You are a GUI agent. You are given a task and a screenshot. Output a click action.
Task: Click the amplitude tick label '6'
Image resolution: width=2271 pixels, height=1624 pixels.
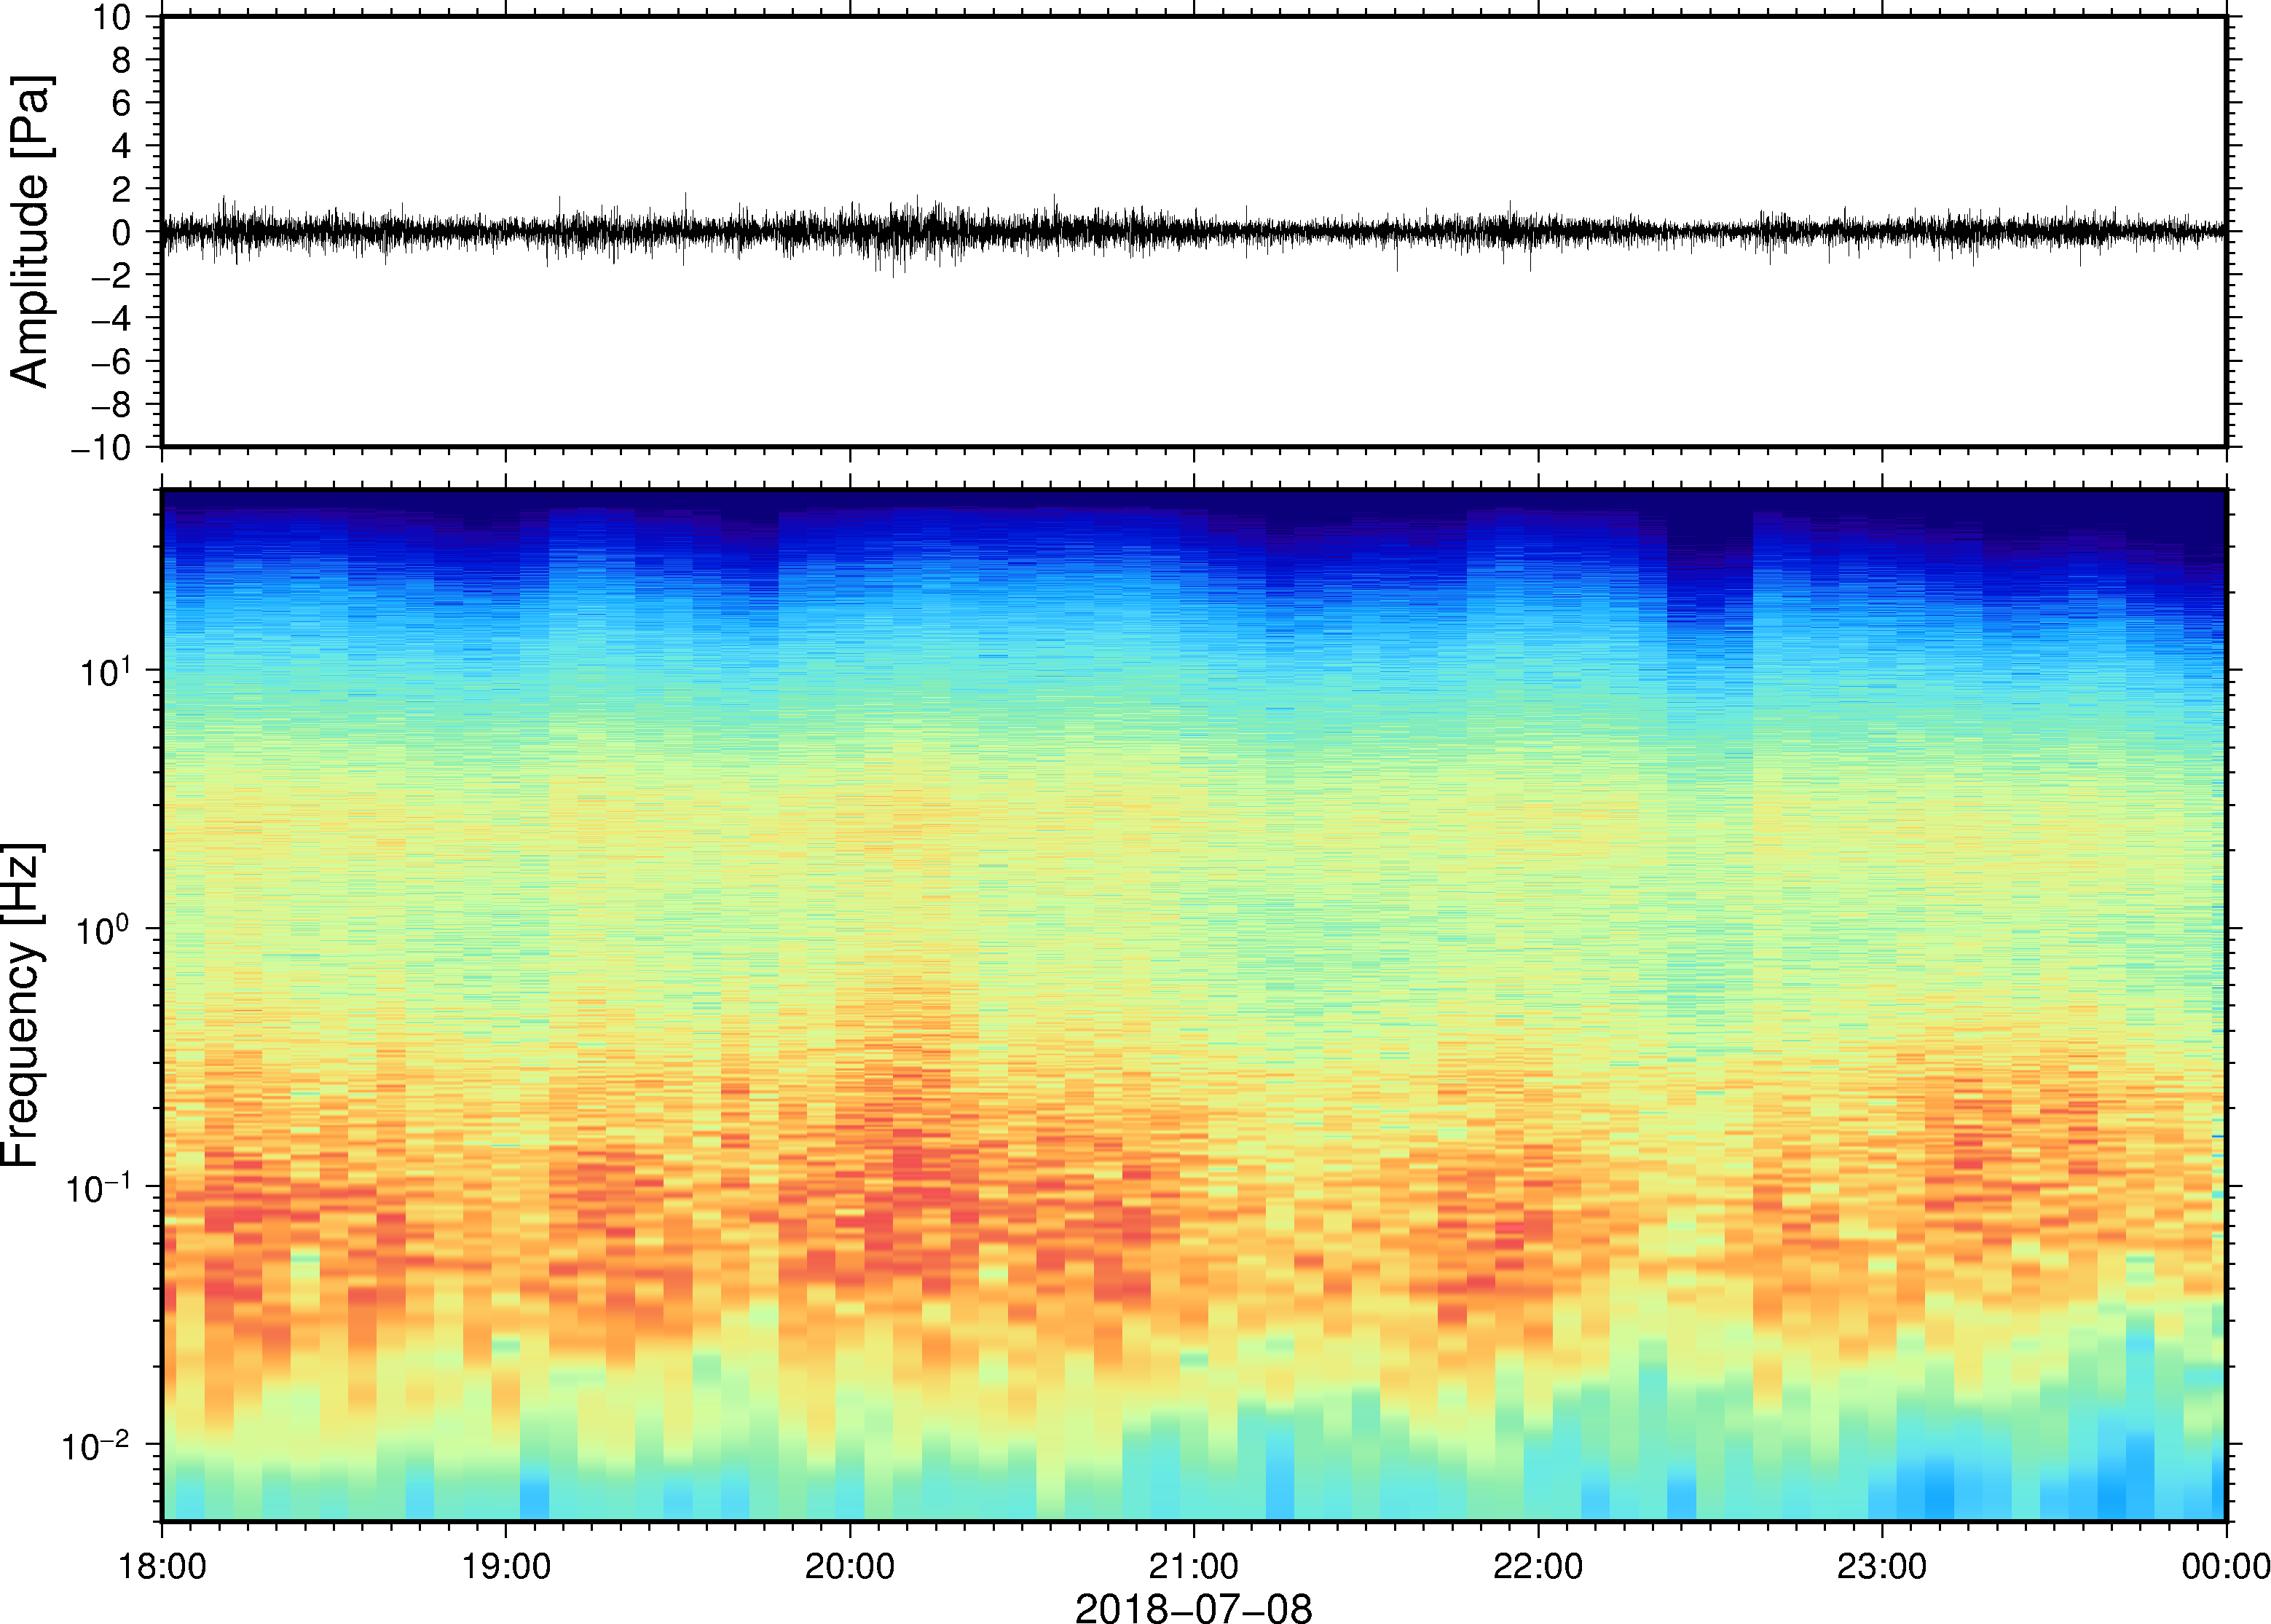(122, 103)
